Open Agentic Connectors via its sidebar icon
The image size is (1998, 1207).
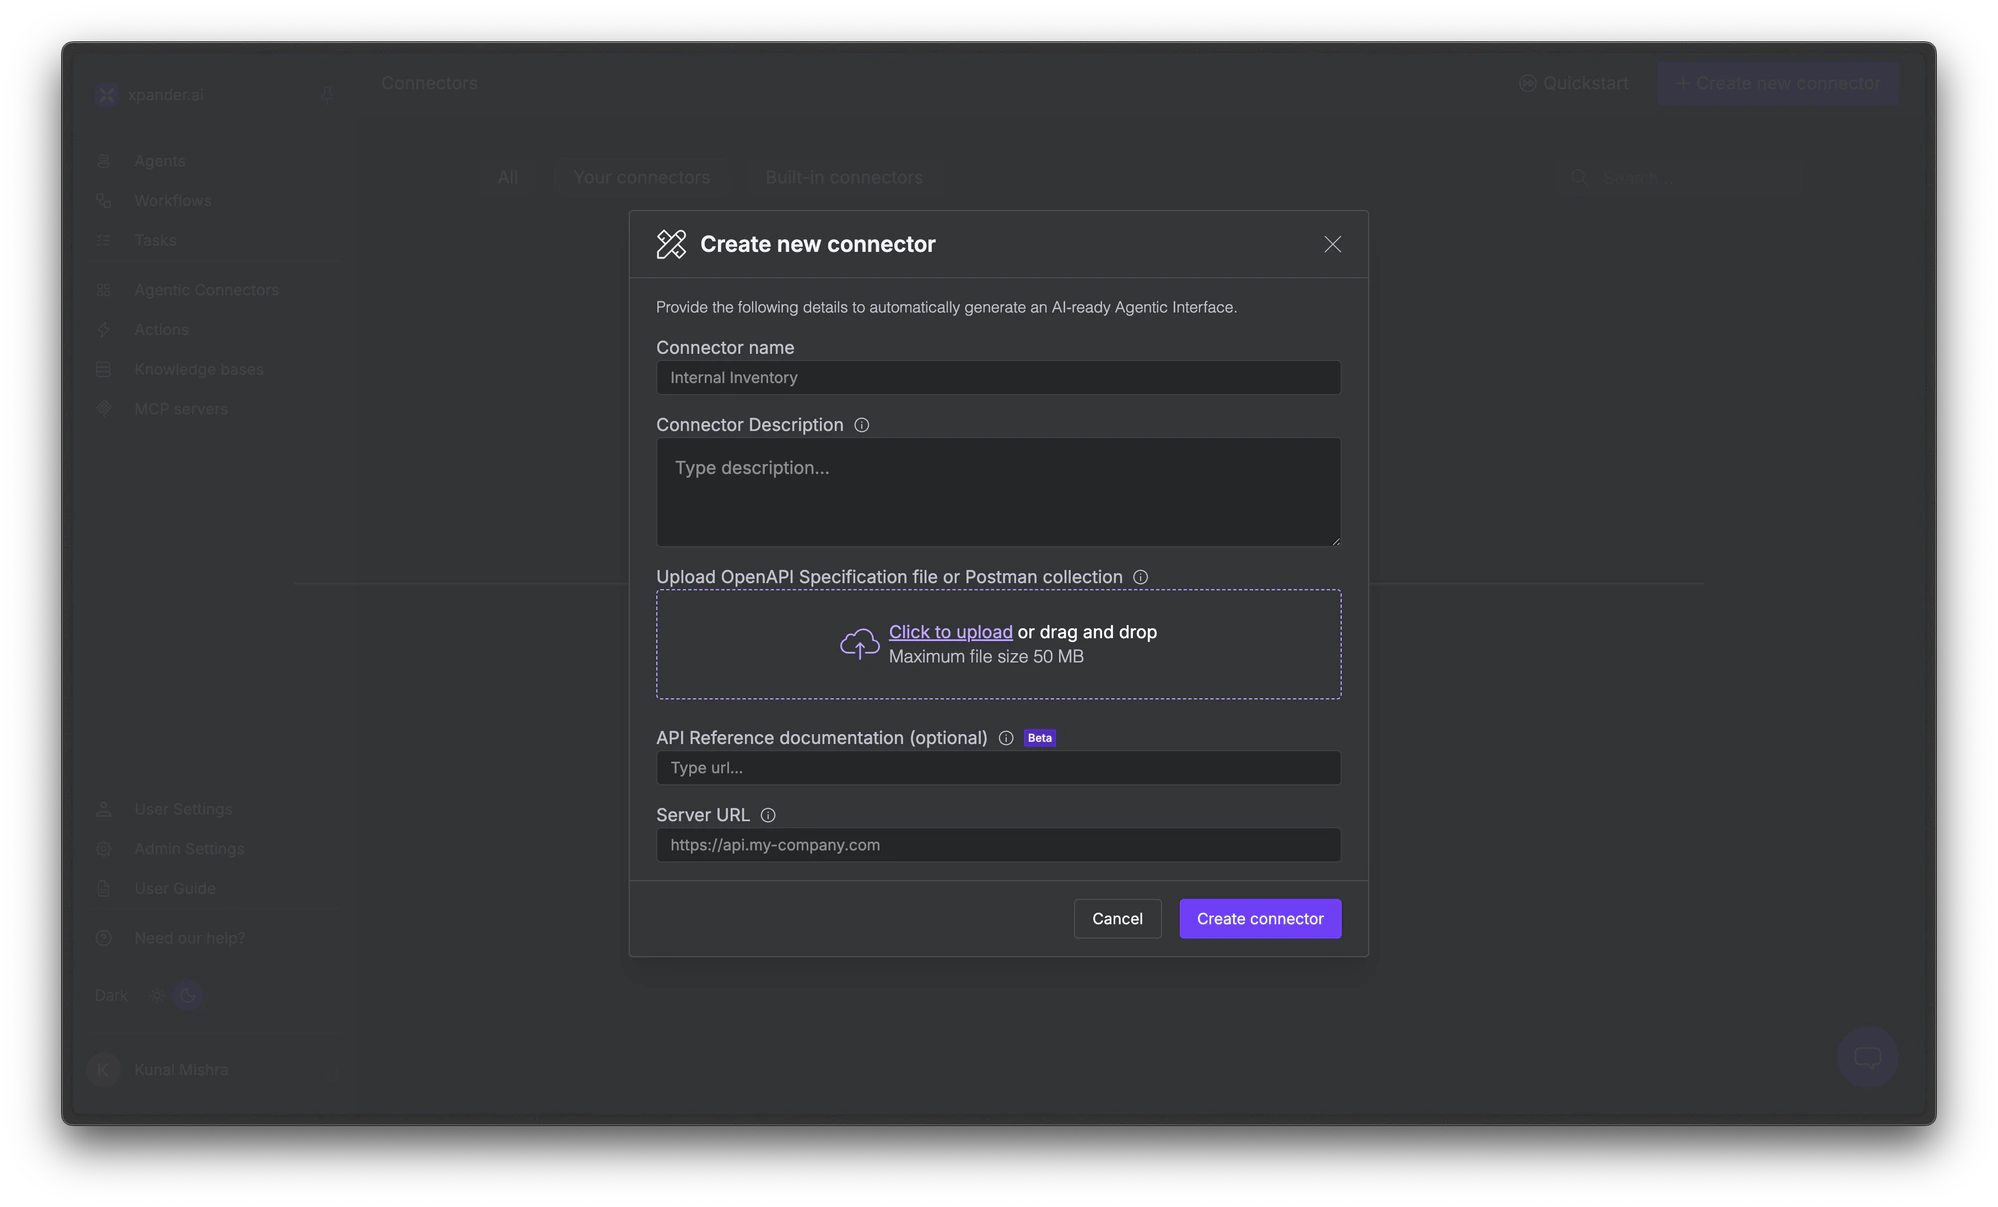[104, 289]
